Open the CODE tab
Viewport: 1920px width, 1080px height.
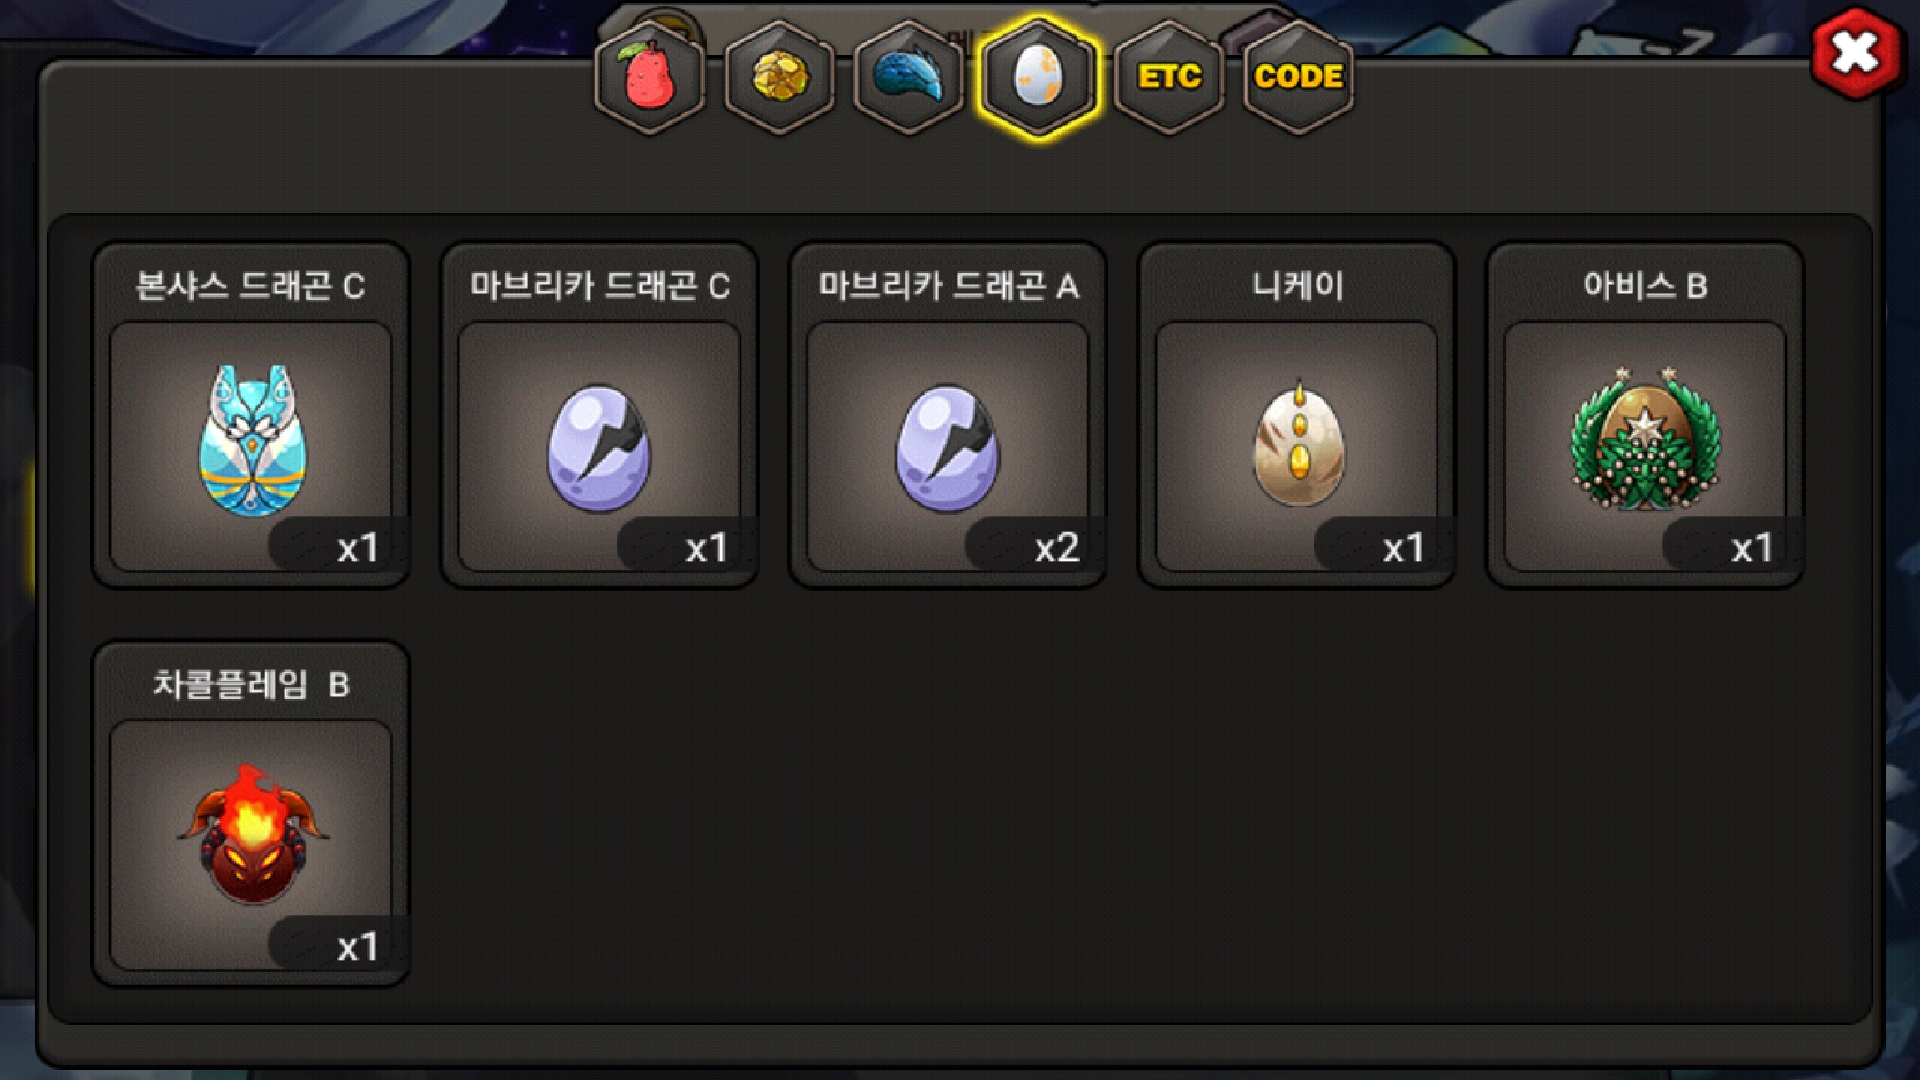tap(1298, 77)
